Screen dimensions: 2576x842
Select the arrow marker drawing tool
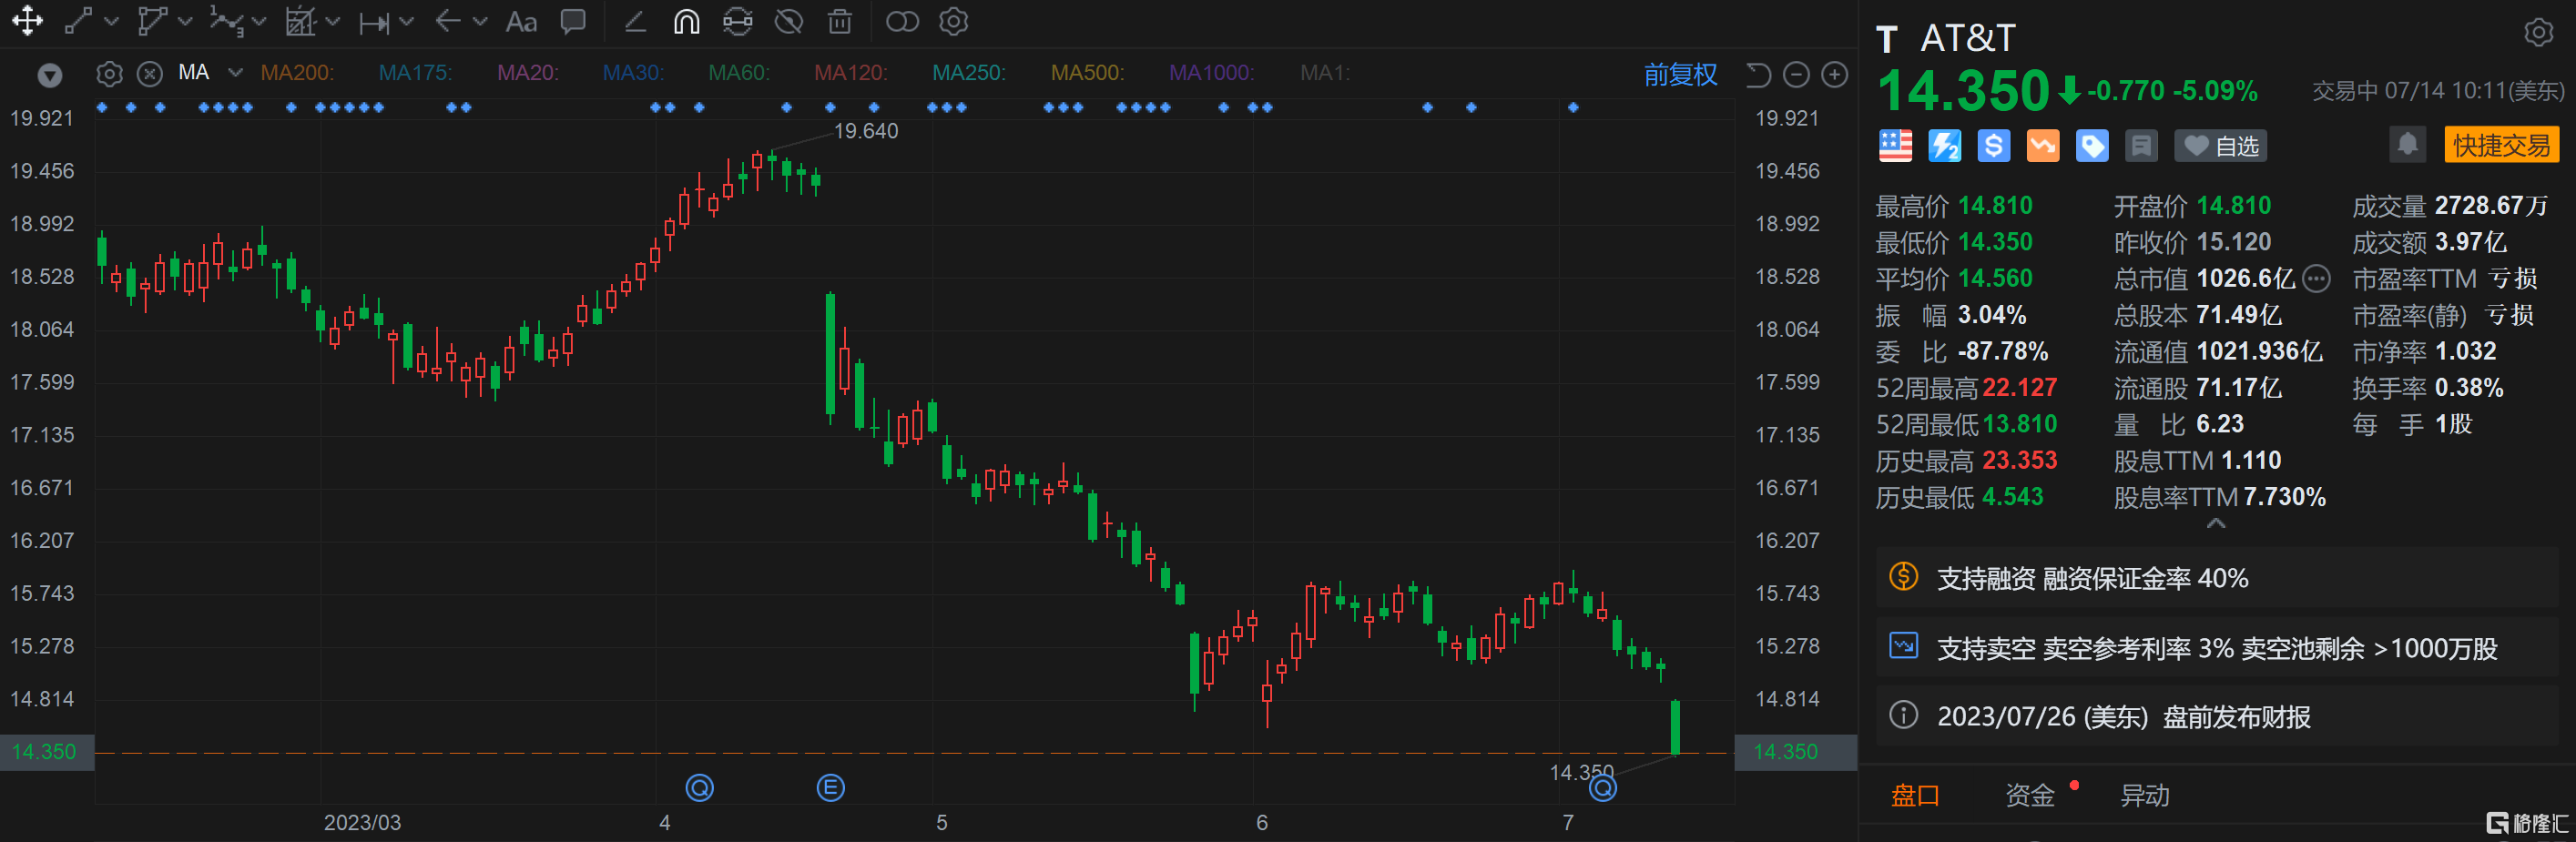pos(448,21)
